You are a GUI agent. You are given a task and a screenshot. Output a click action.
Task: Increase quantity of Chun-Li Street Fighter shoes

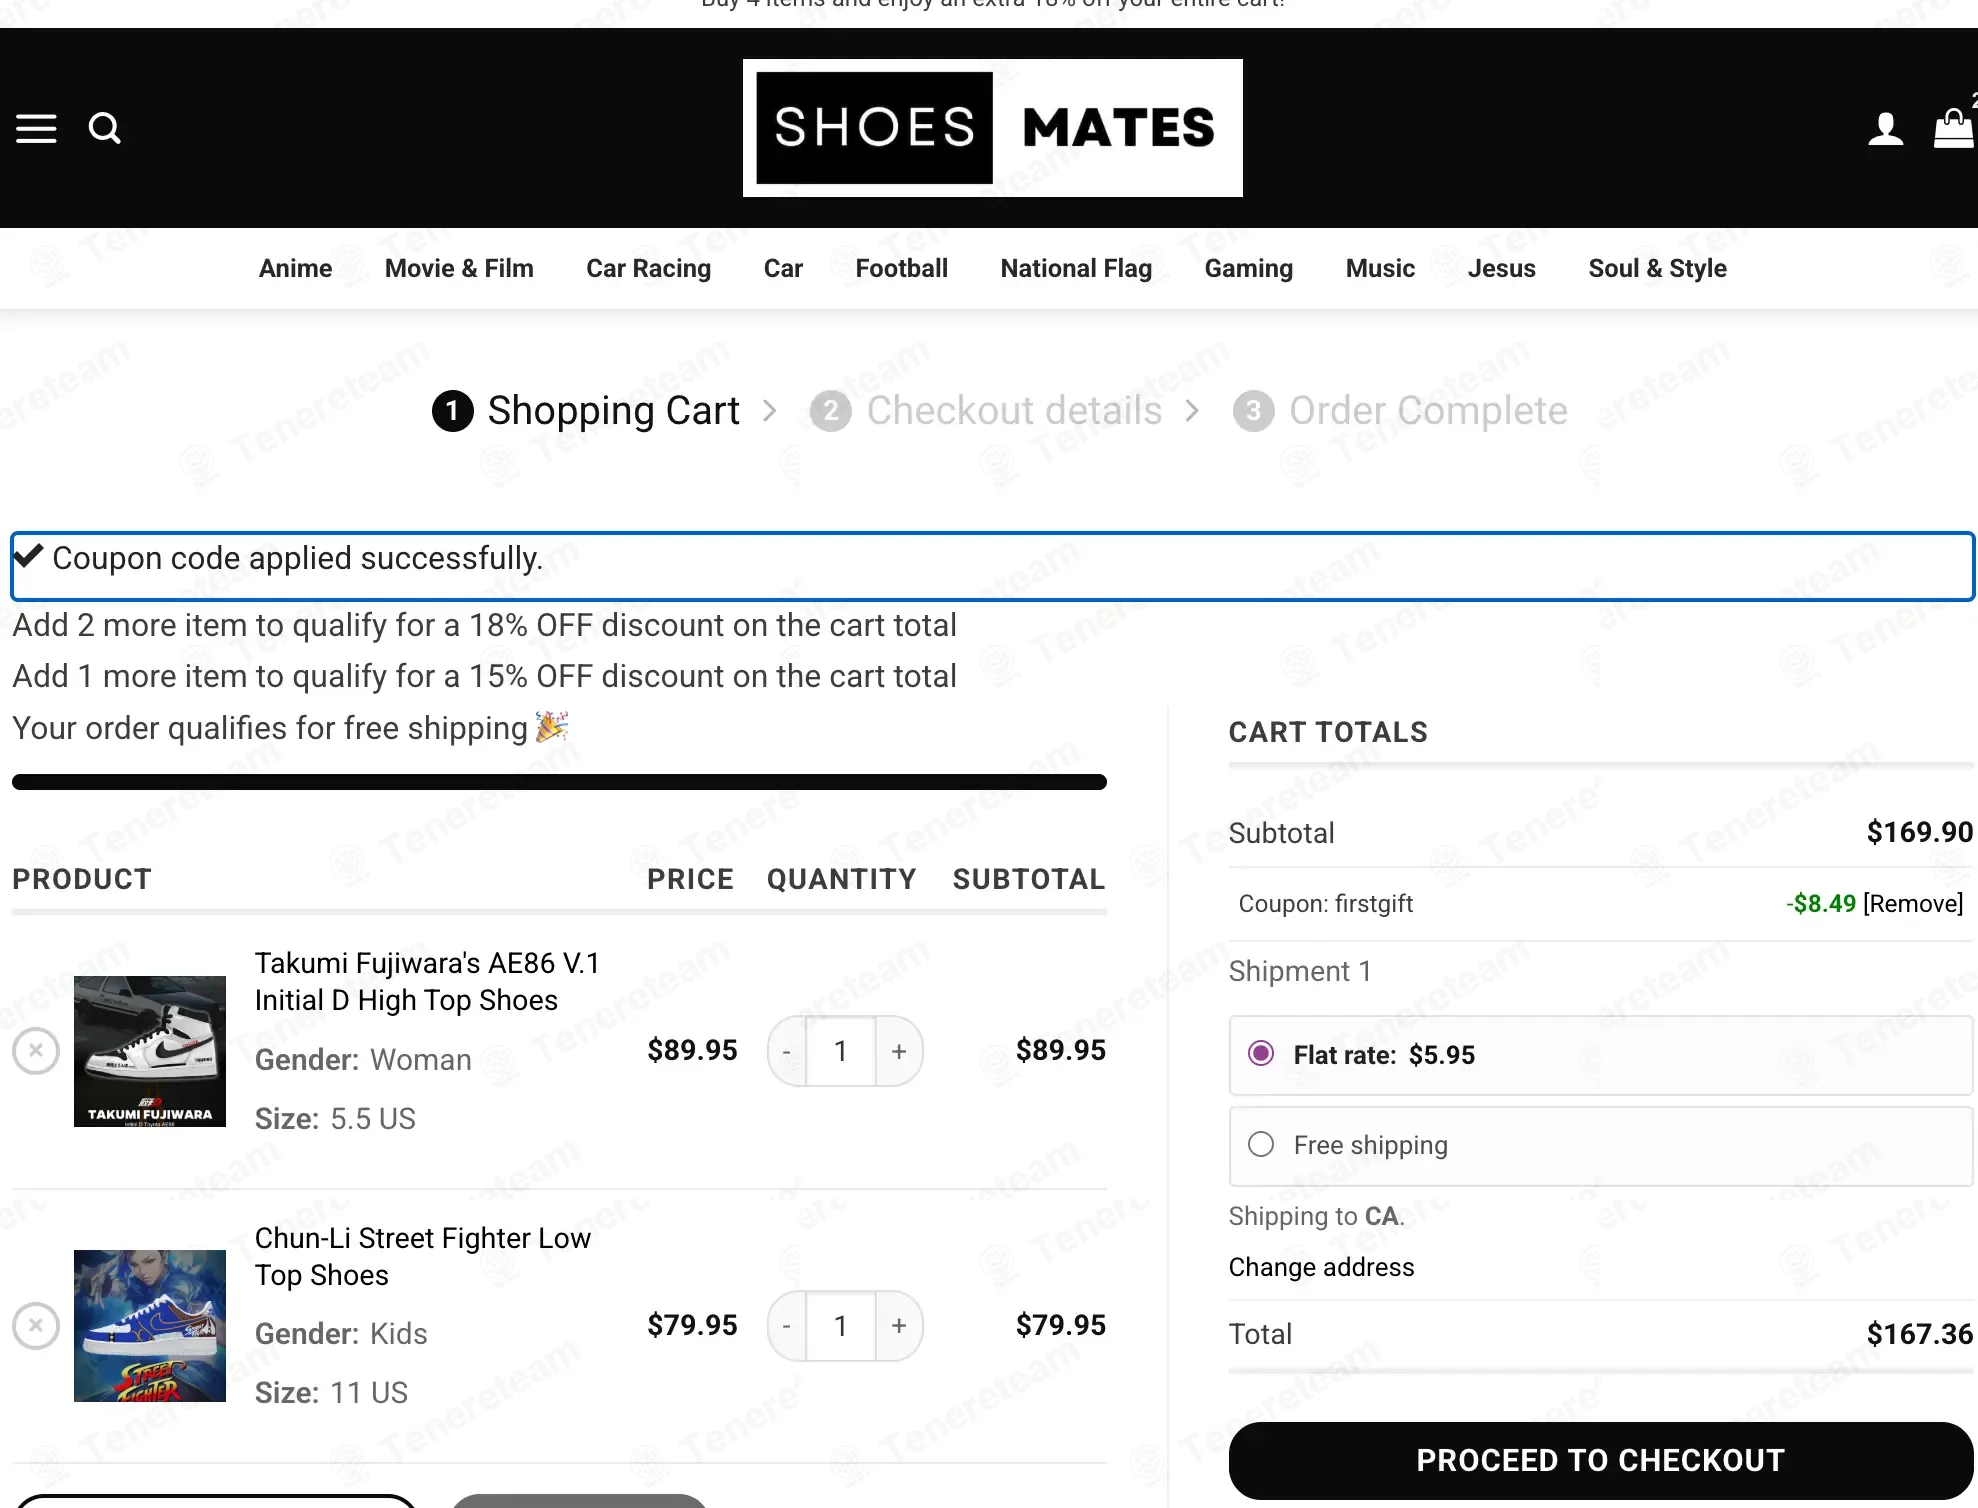pos(899,1326)
